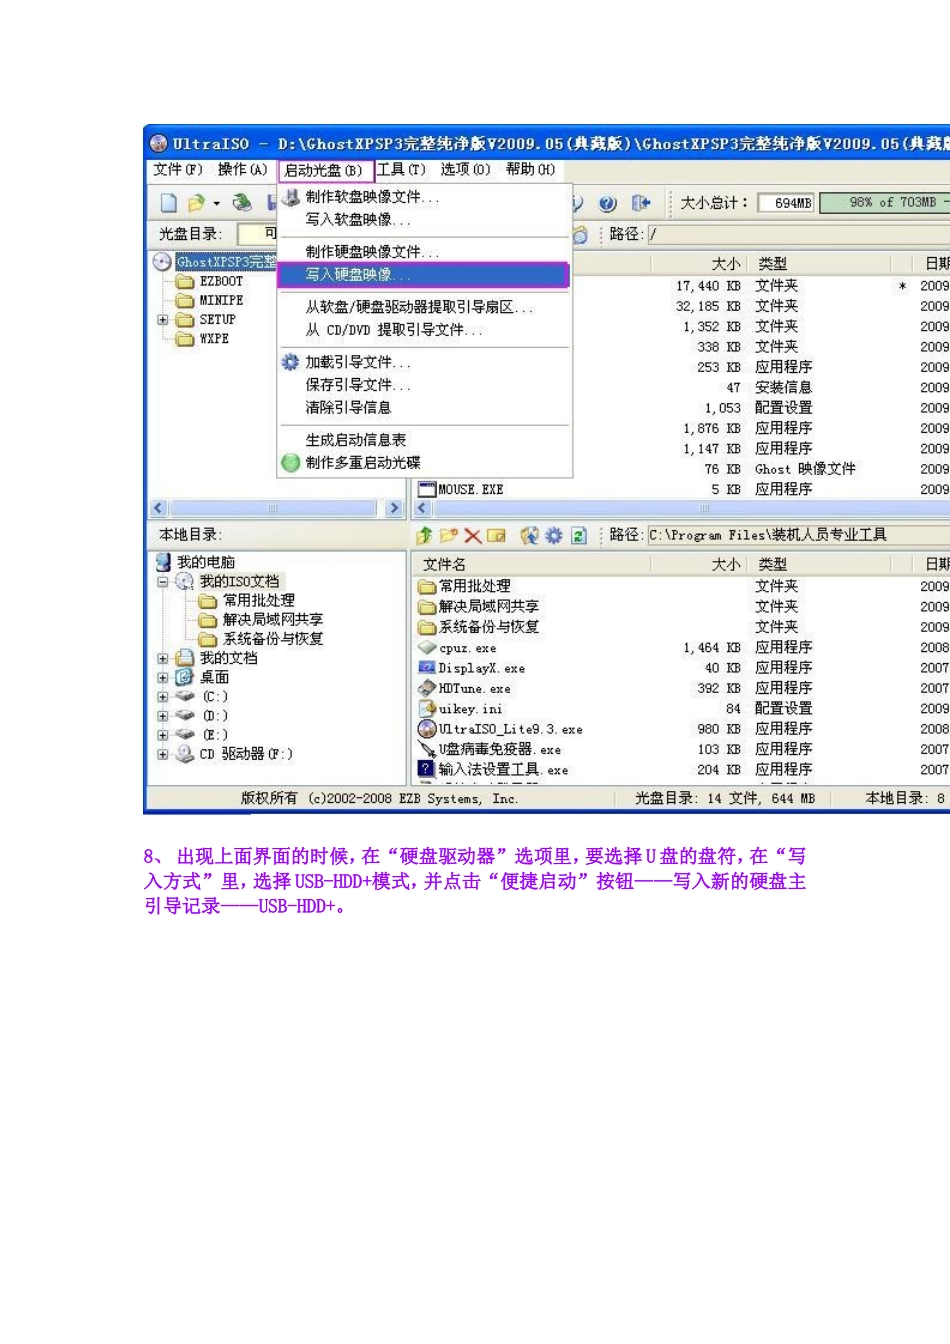Screen dimensions: 950x1344
Task: Click the 98% of 703MB capacity bar
Action: (x=884, y=203)
